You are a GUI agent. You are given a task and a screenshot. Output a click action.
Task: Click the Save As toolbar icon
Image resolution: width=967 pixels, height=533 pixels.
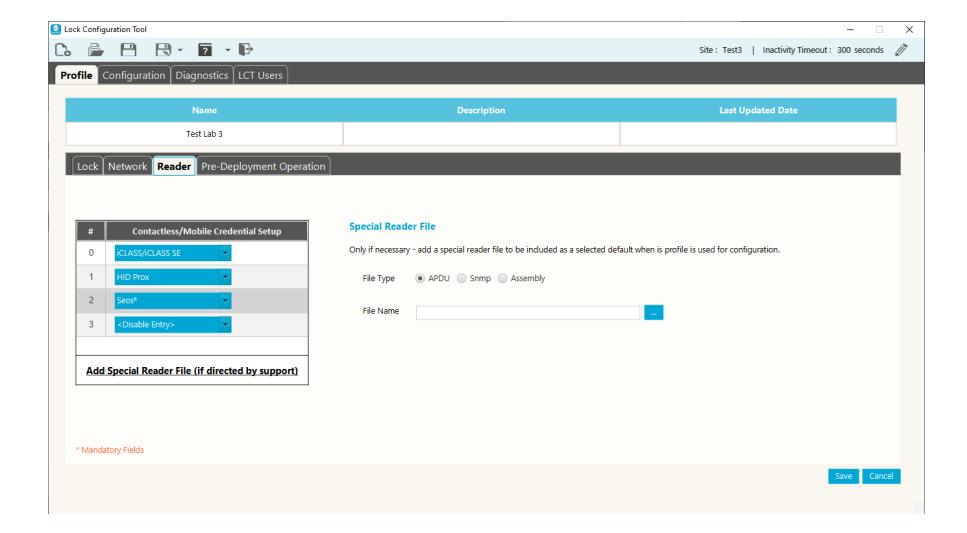pyautogui.click(x=163, y=50)
